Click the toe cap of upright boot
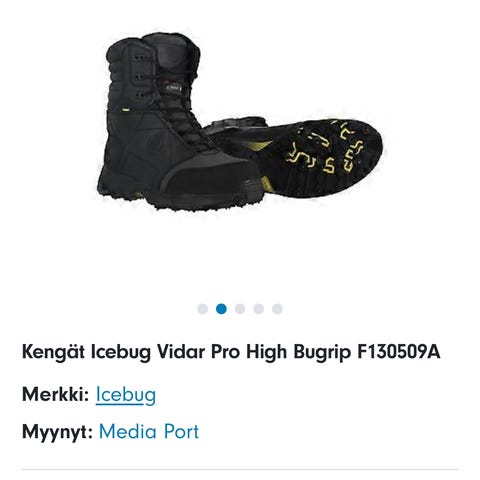Image resolution: width=480 pixels, height=480 pixels. tap(213, 182)
